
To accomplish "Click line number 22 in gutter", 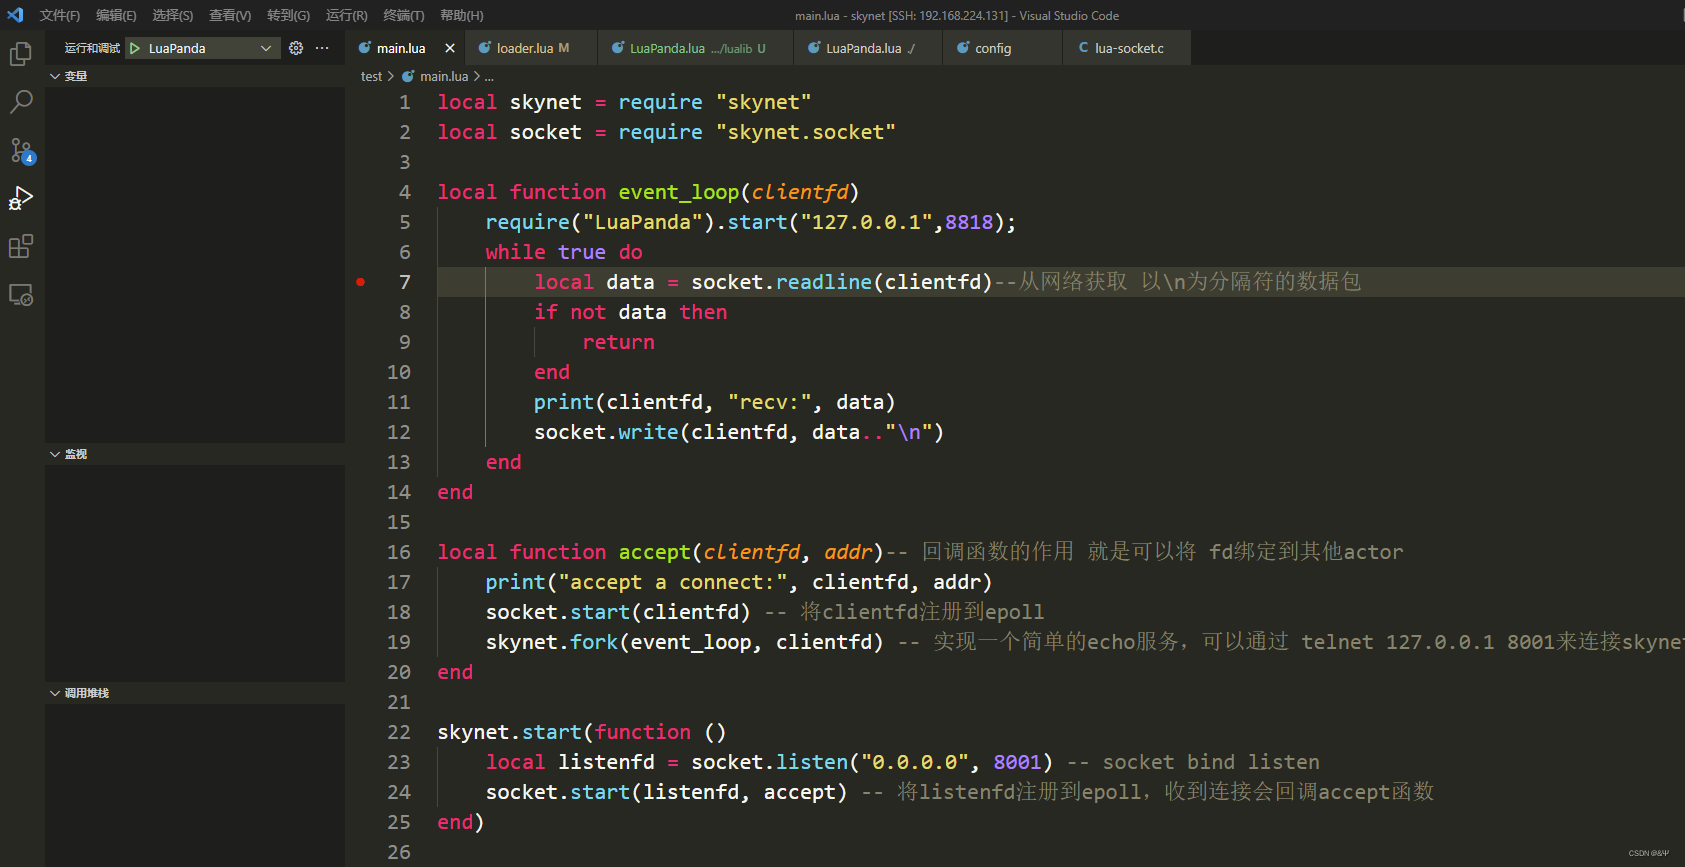I will pos(399,732).
